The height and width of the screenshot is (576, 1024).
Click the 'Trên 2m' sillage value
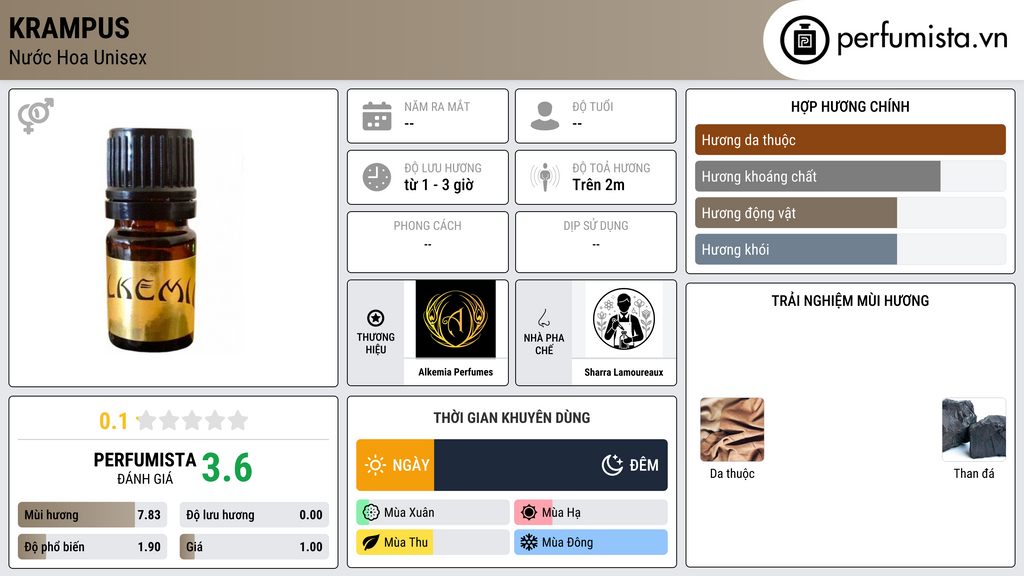(x=598, y=185)
